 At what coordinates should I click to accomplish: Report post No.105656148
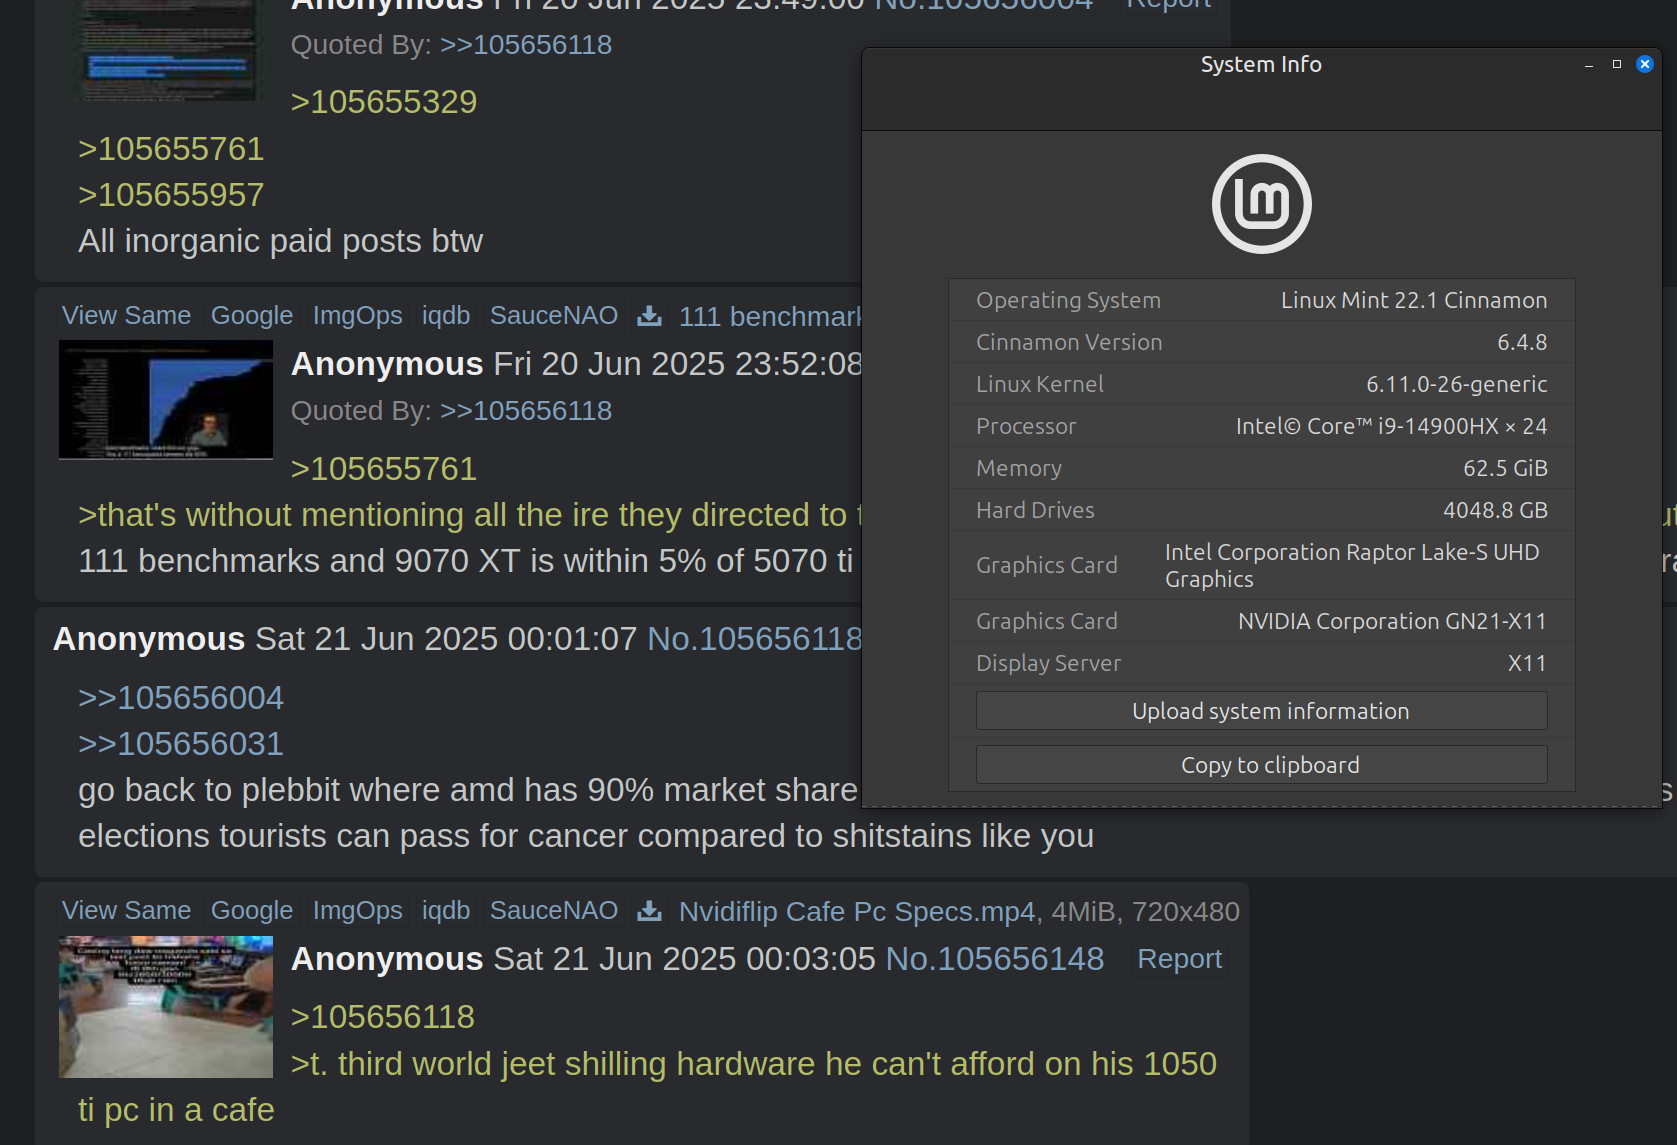point(1180,959)
